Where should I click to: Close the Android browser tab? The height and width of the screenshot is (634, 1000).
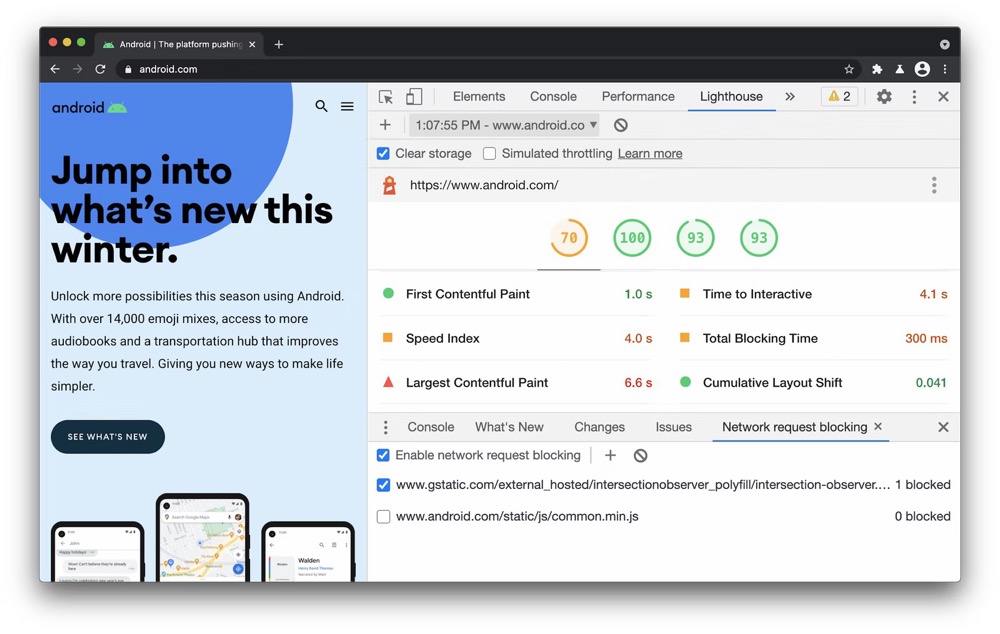pos(252,44)
